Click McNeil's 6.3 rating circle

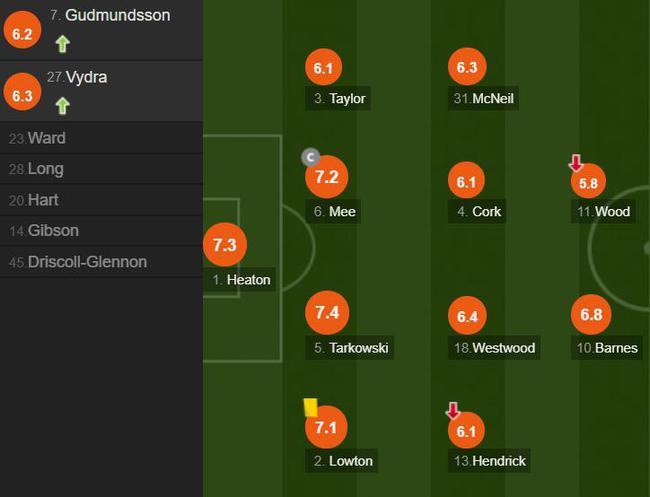coord(467,67)
